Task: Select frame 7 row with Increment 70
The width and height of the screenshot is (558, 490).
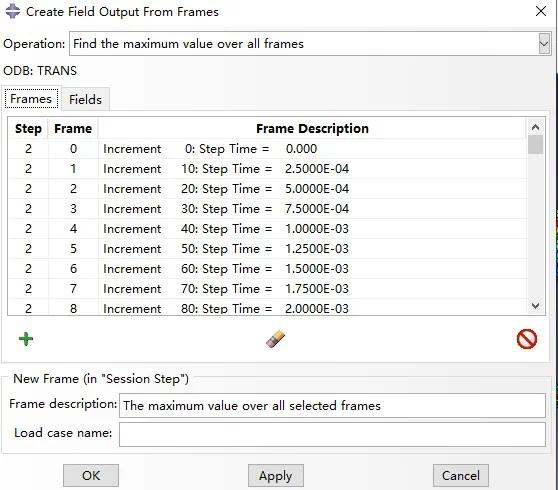Action: point(267,289)
